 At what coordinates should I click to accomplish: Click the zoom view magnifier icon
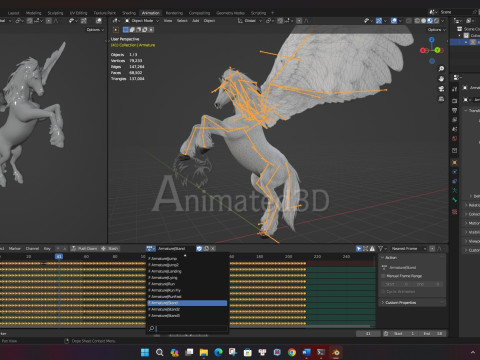tap(441, 68)
